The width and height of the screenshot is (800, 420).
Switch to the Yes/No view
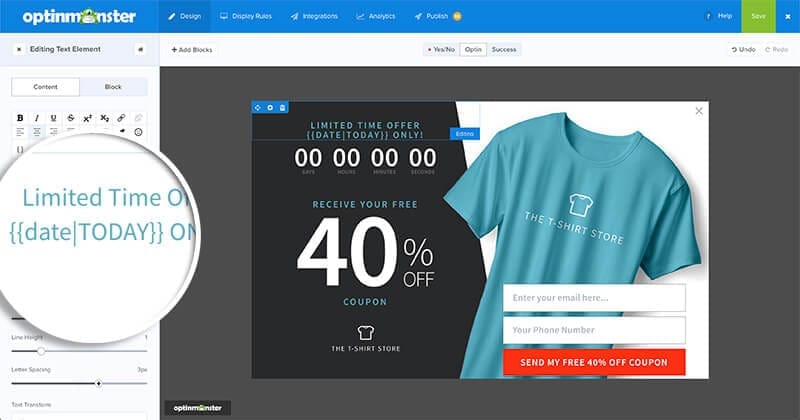coord(440,49)
